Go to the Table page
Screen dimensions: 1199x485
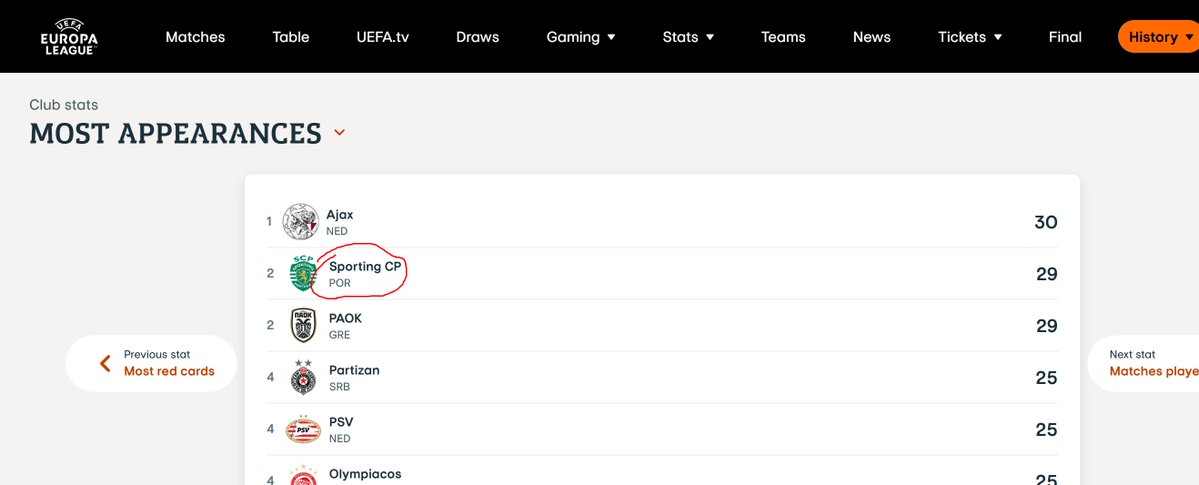click(x=291, y=37)
